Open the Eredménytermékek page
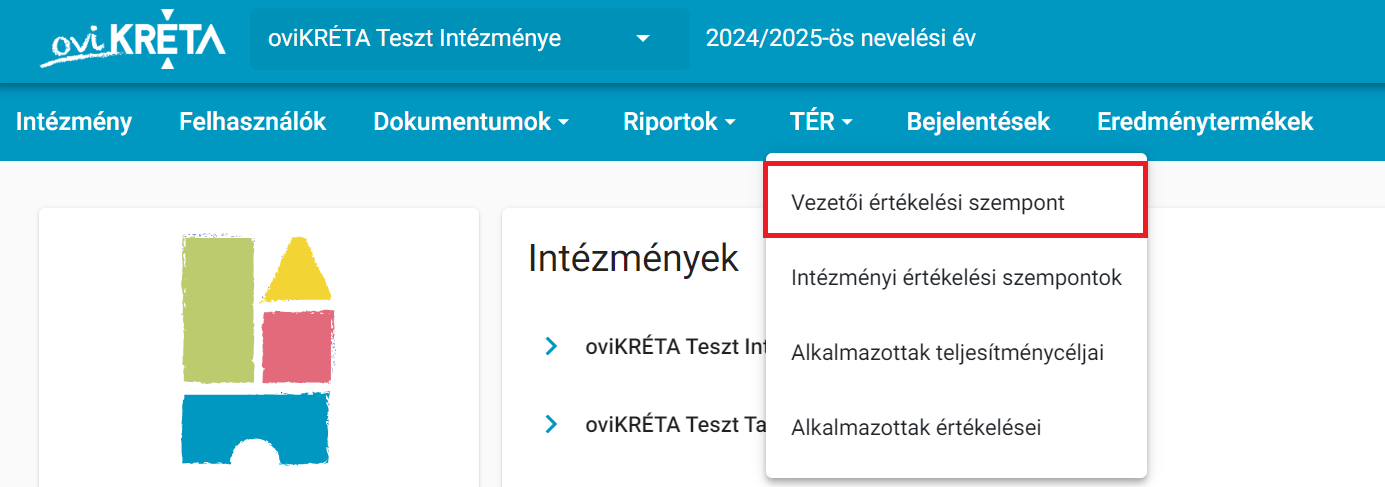The height and width of the screenshot is (487, 1385). (1205, 122)
